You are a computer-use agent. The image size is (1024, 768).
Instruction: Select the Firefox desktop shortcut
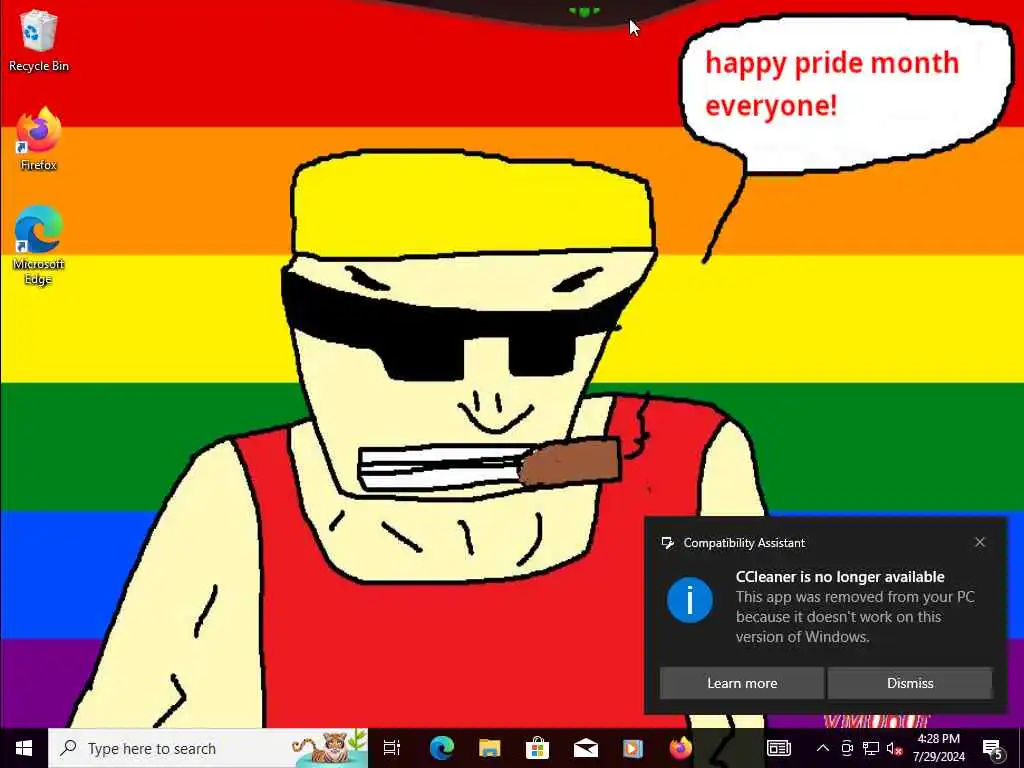pyautogui.click(x=39, y=139)
